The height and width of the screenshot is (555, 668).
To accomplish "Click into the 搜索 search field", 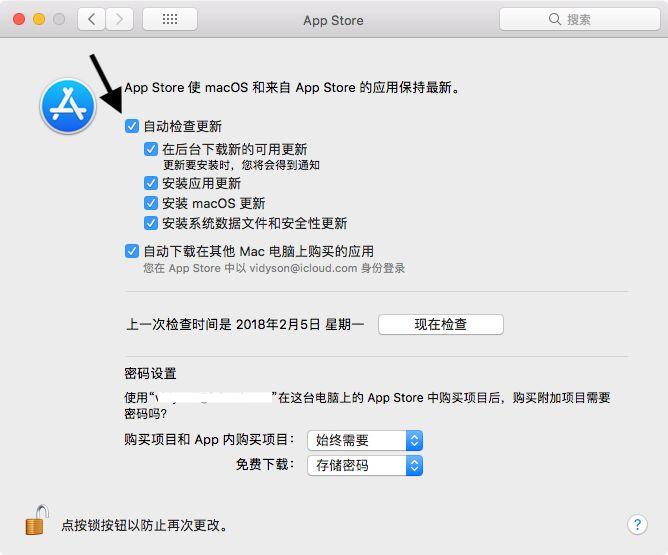I will tap(579, 19).
